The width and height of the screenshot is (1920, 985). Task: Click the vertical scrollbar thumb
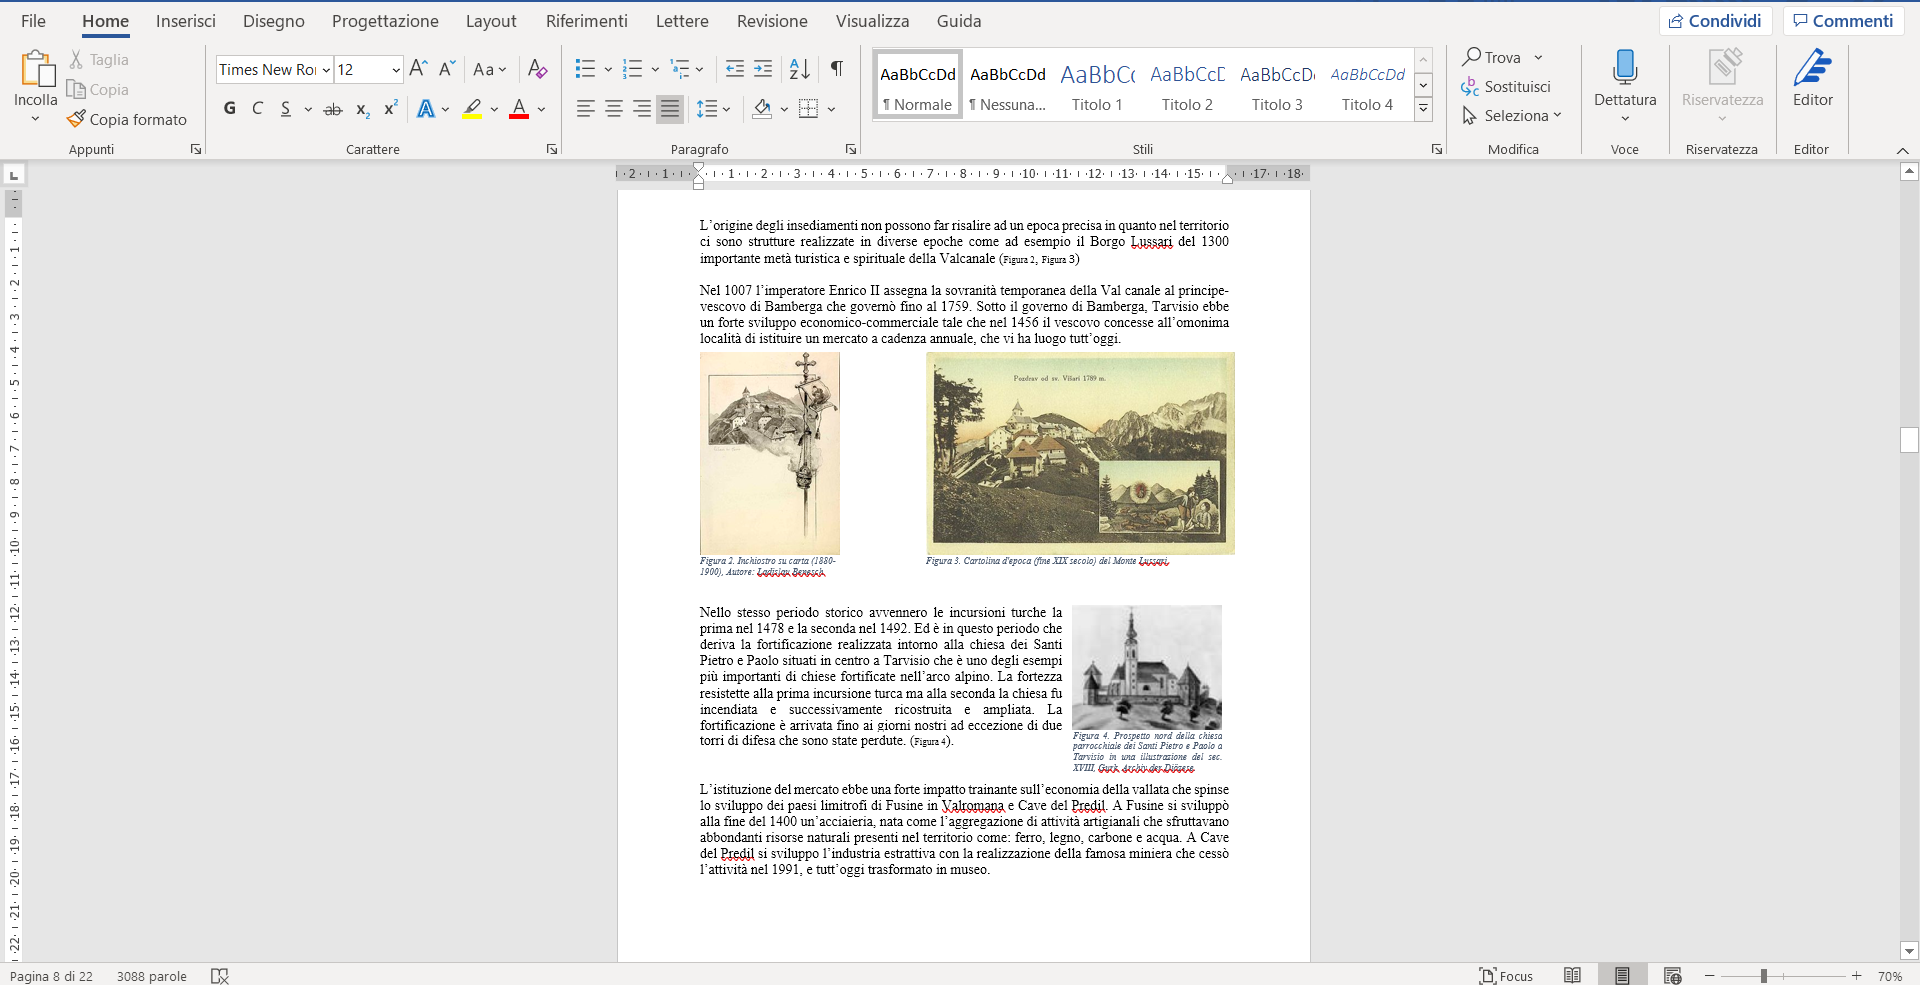tap(1909, 440)
